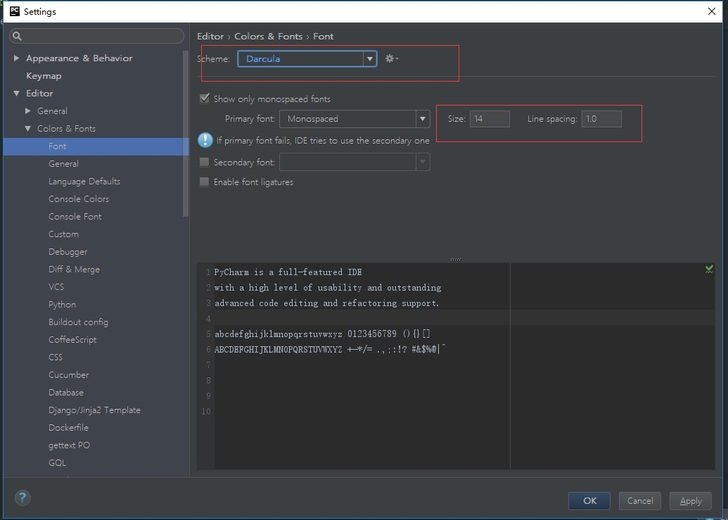Click the Cancel button

tap(640, 501)
